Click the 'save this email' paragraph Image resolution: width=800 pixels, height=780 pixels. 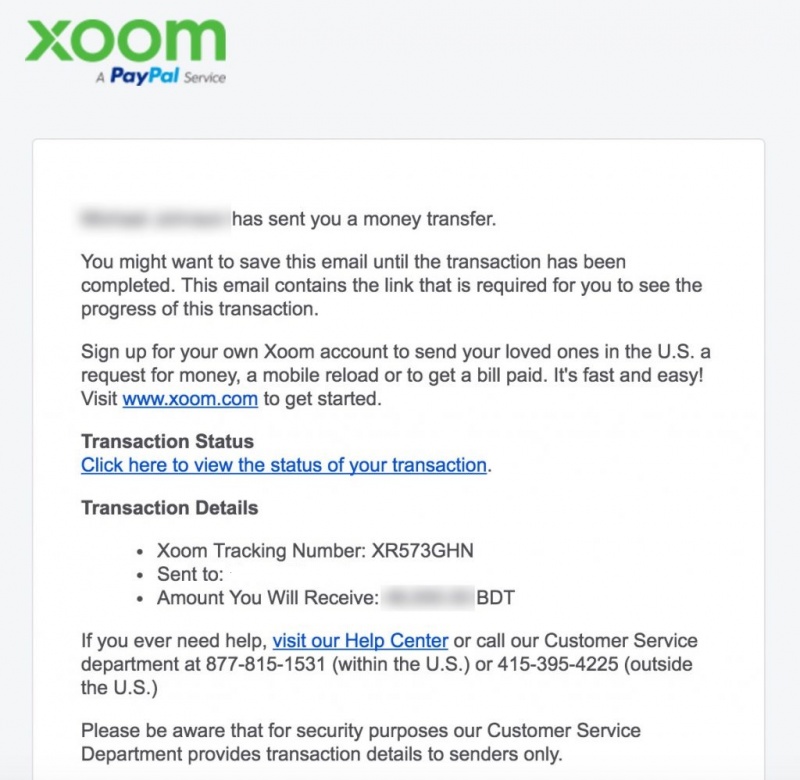[391, 285]
